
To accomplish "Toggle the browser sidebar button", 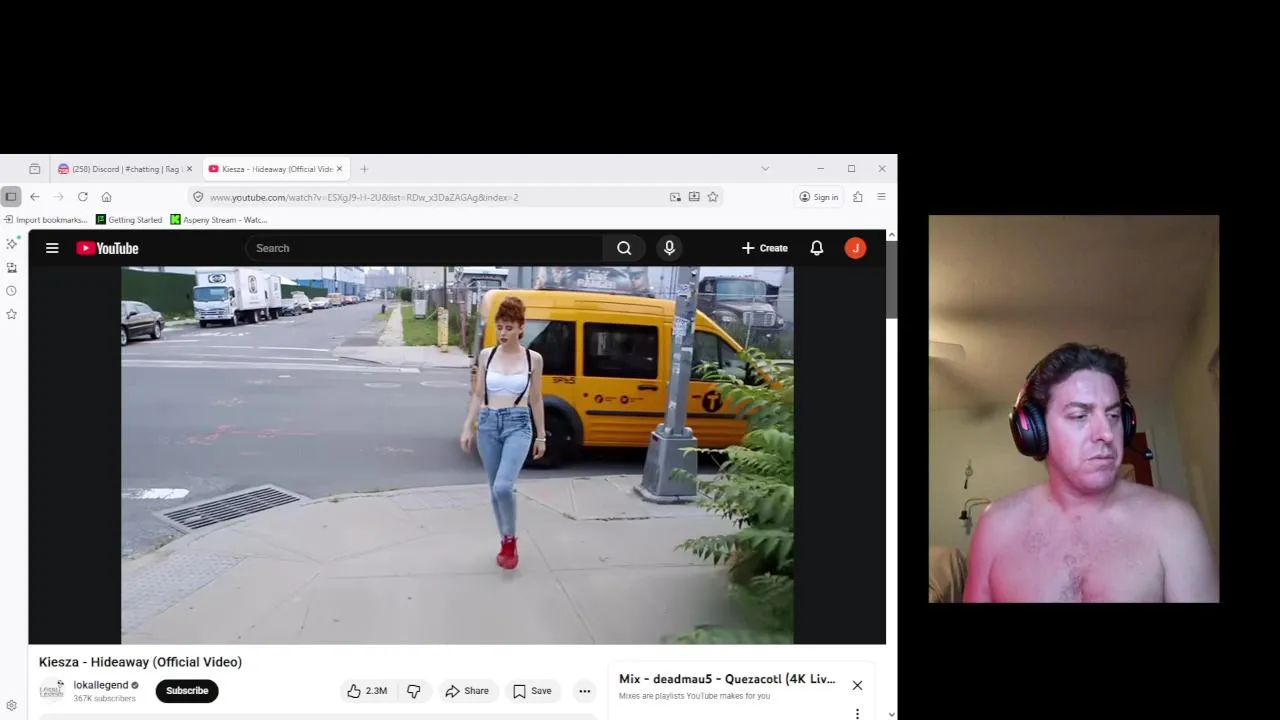I will 11,197.
